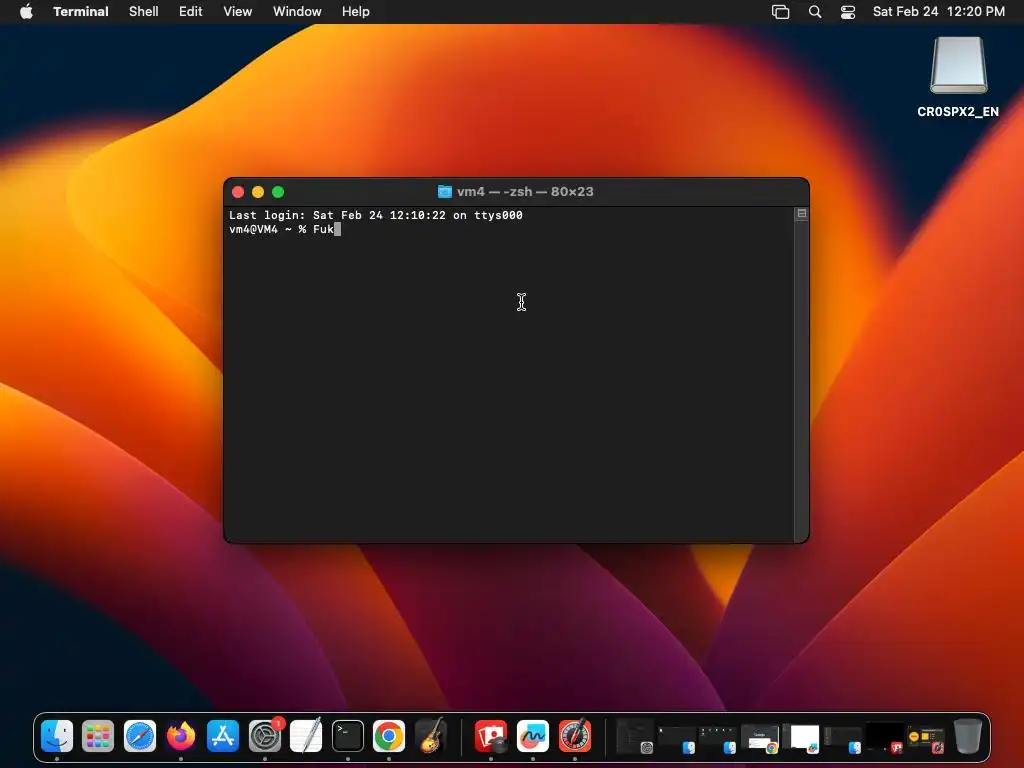Image resolution: width=1024 pixels, height=768 pixels.
Task: Restore minimized Color Meter window thumbnail
Action: coord(926,738)
